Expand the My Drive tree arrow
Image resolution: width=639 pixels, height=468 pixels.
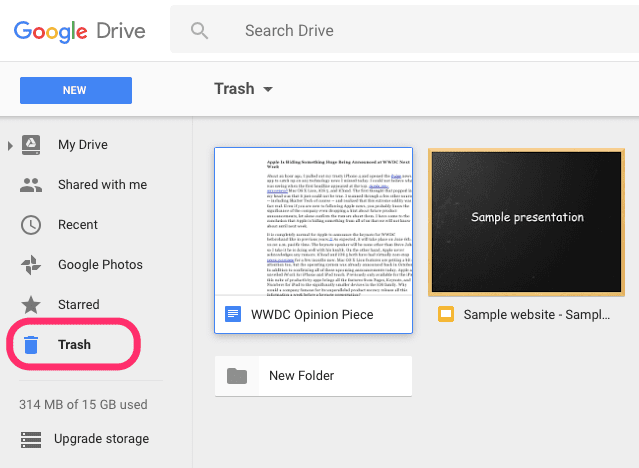pyautogui.click(x=10, y=145)
